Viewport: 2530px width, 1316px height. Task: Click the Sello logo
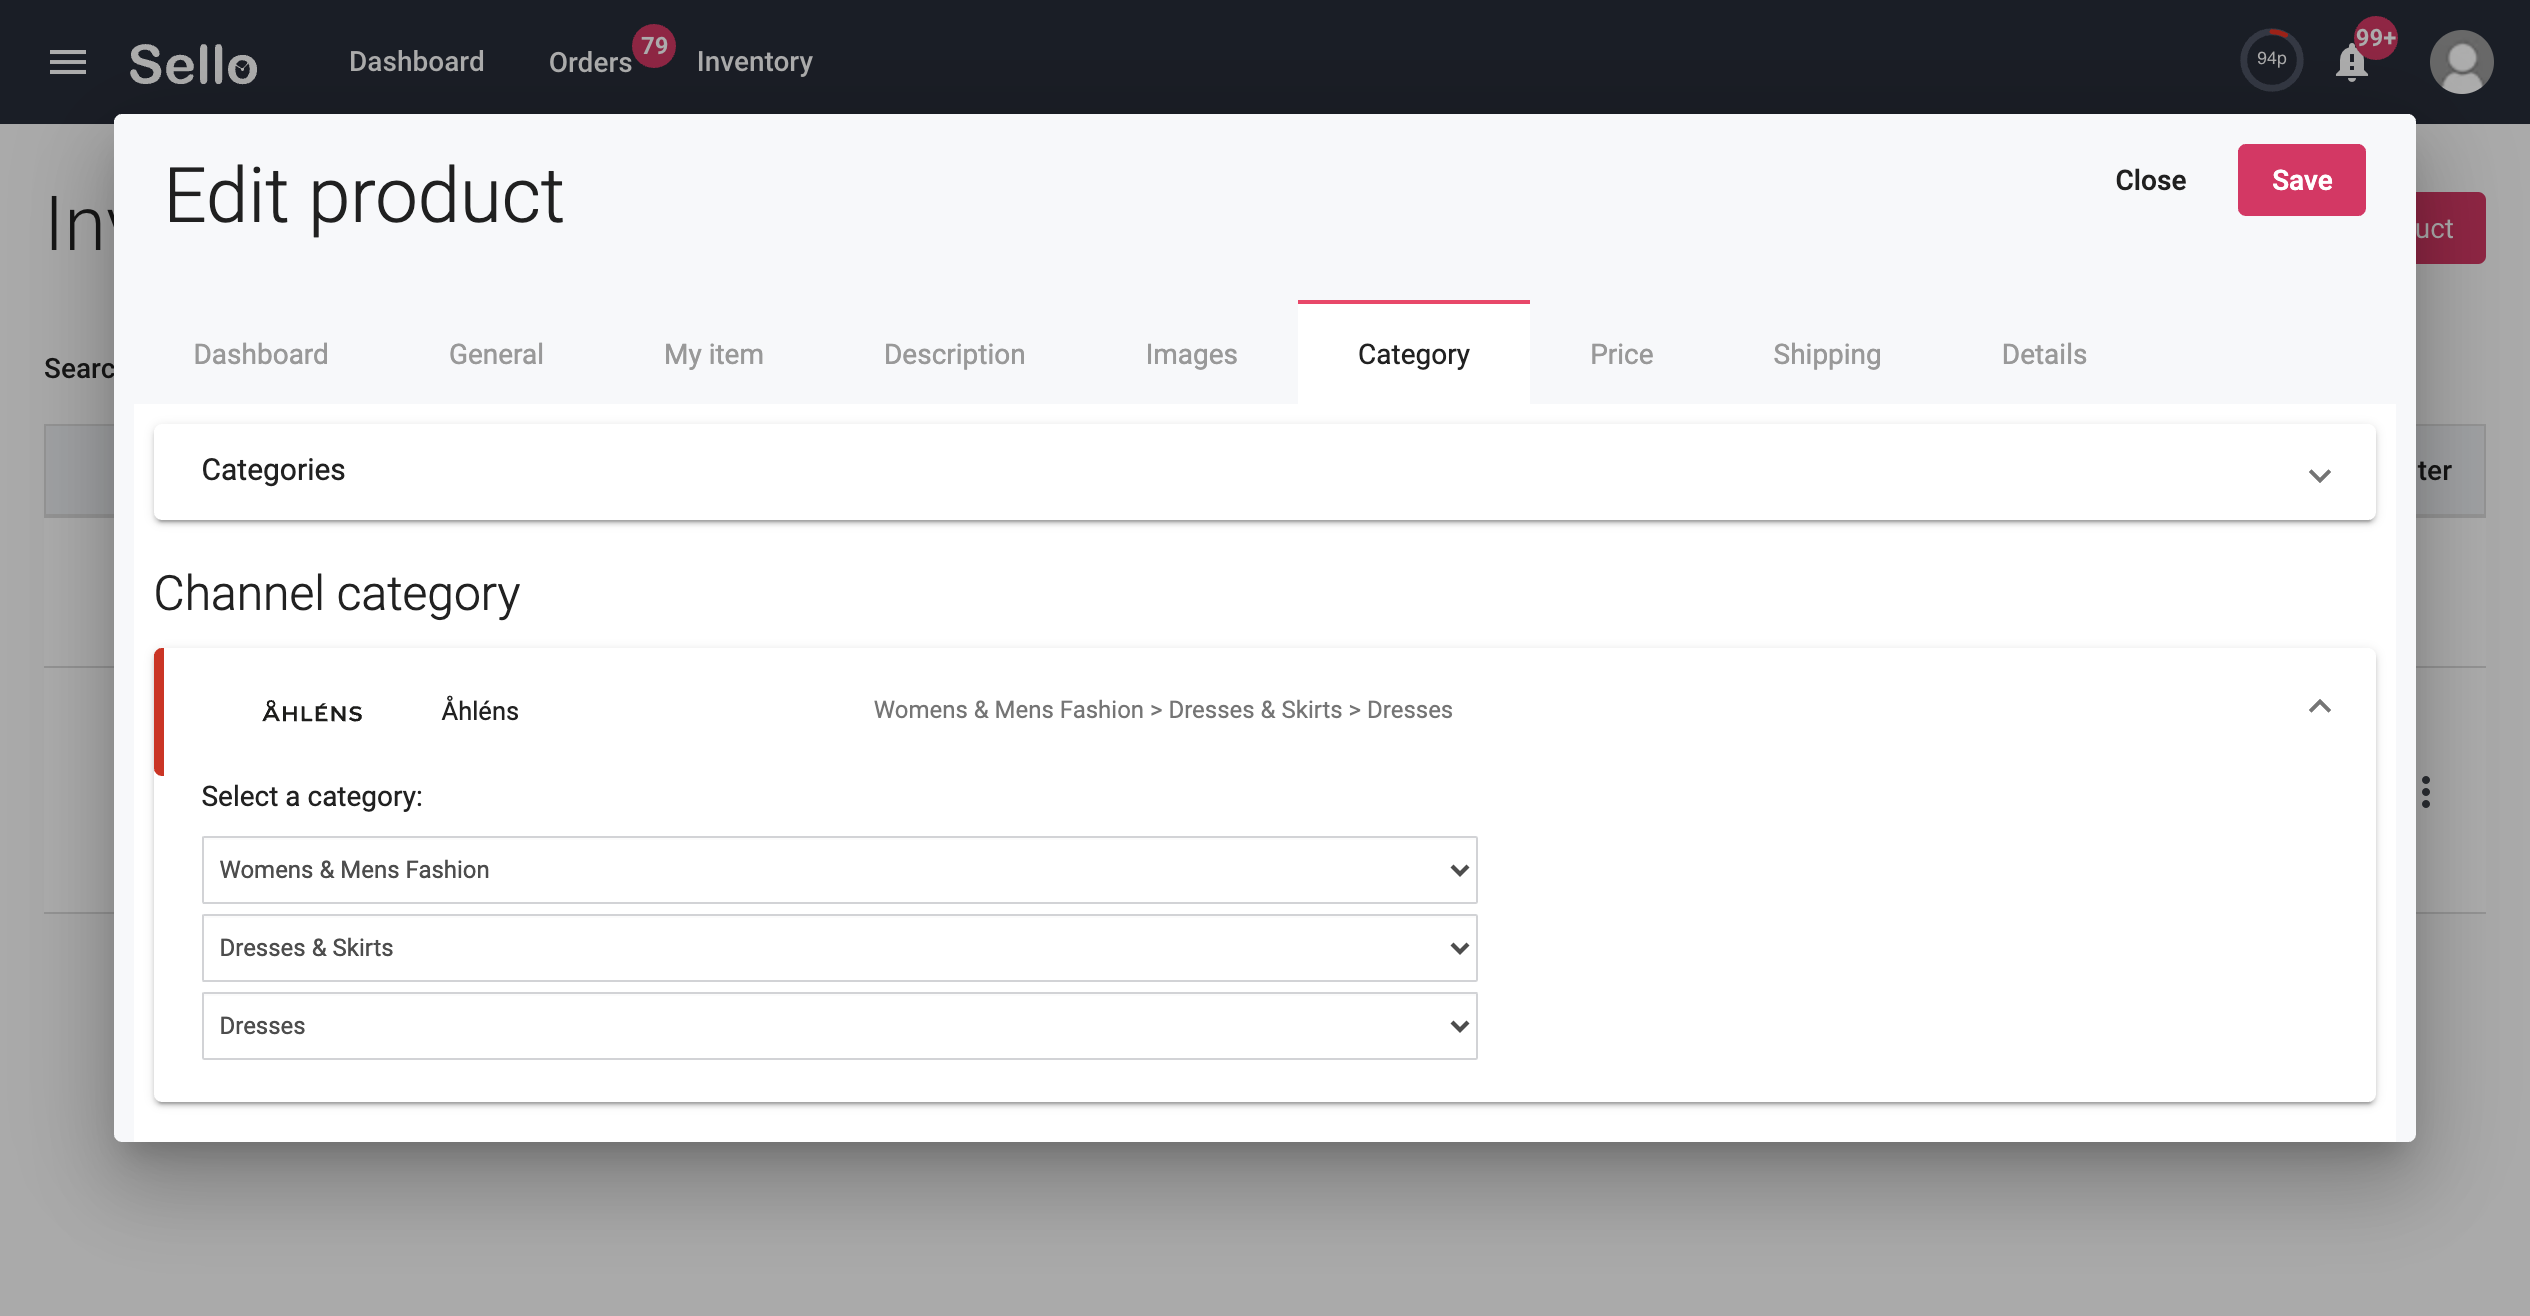(x=193, y=64)
